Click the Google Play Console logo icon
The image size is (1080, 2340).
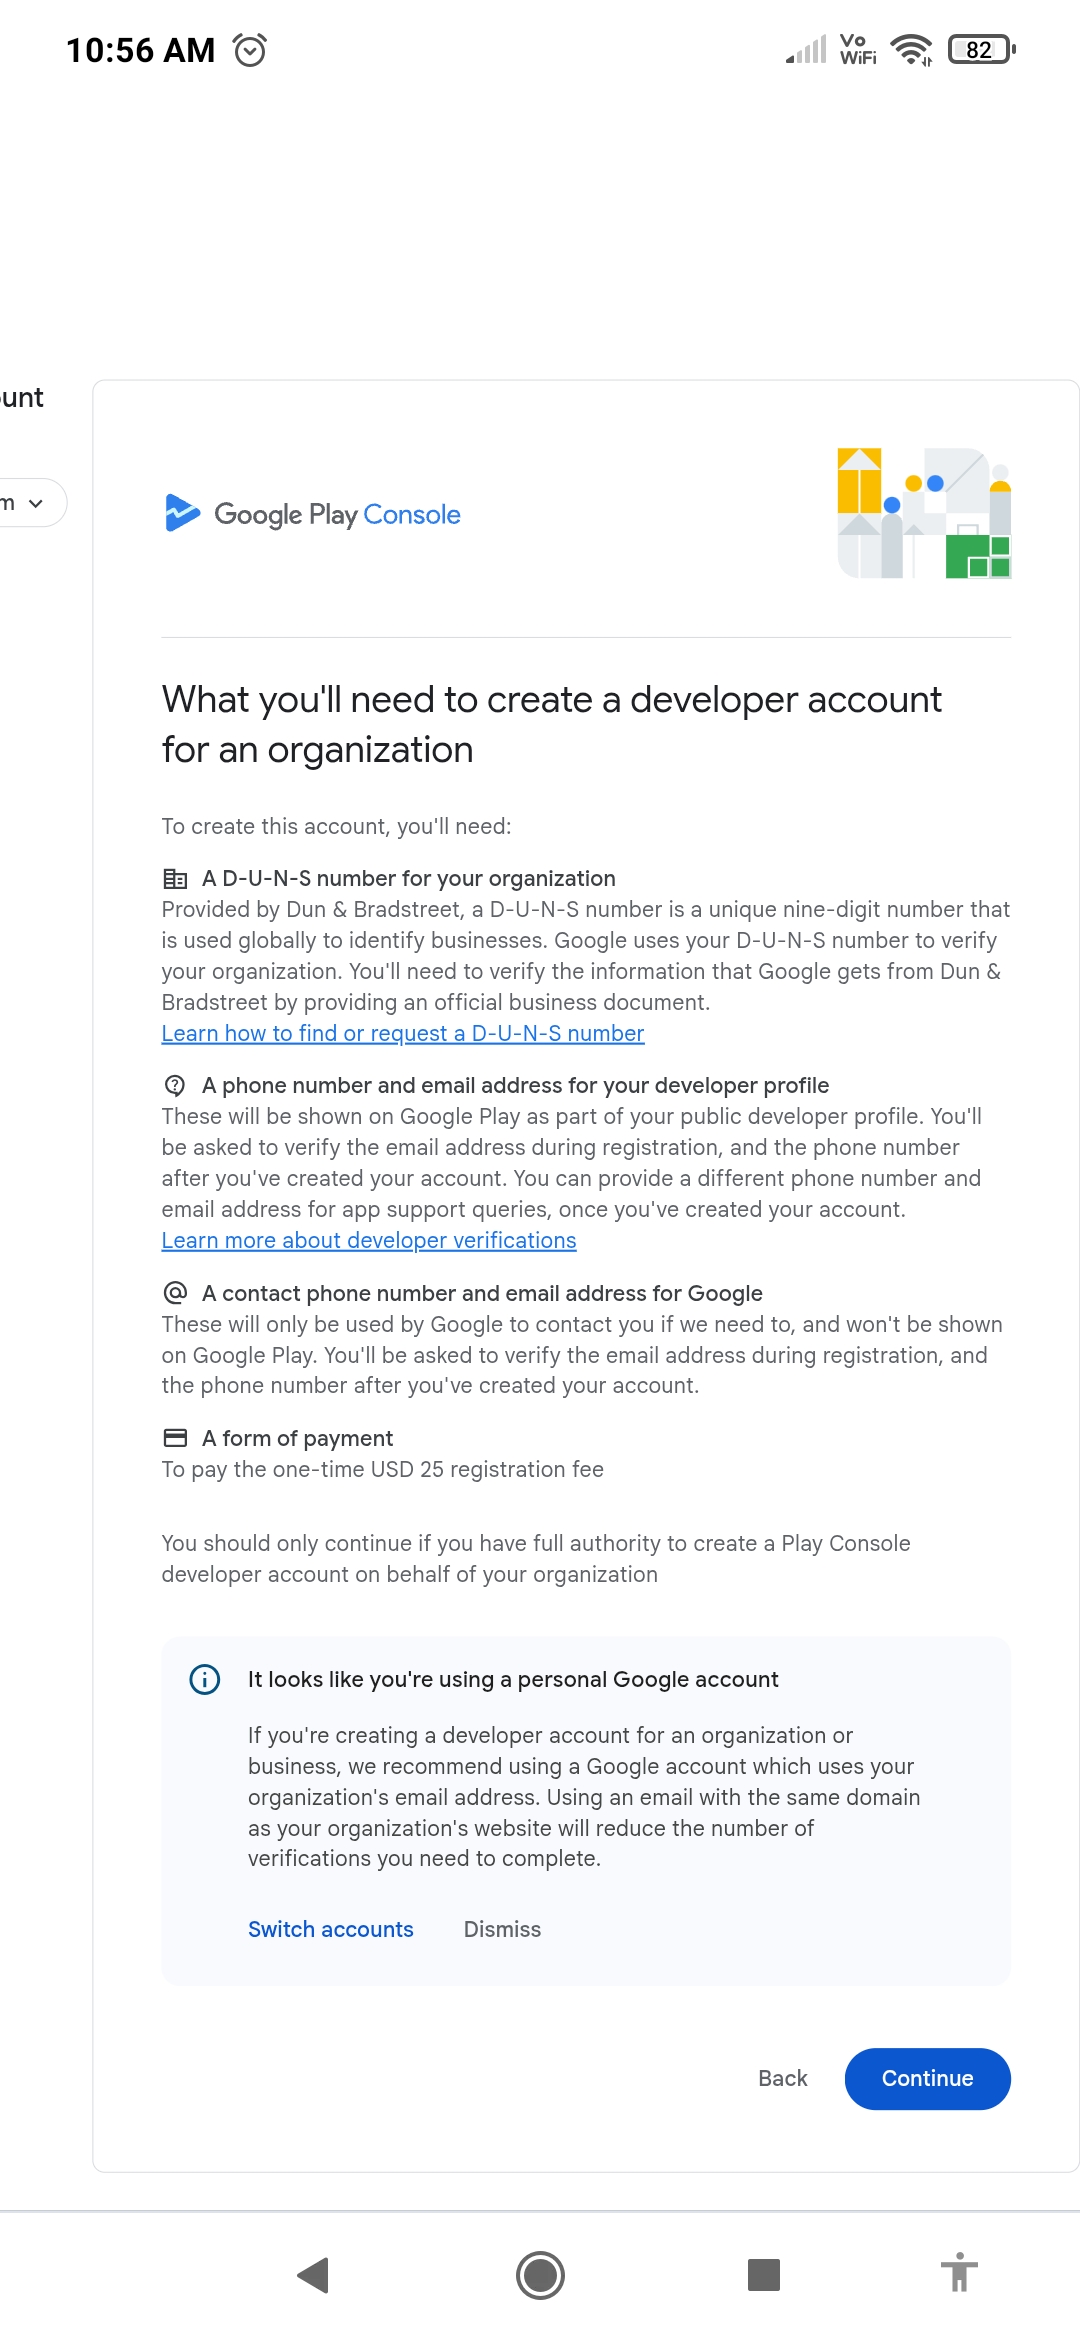pyautogui.click(x=182, y=513)
